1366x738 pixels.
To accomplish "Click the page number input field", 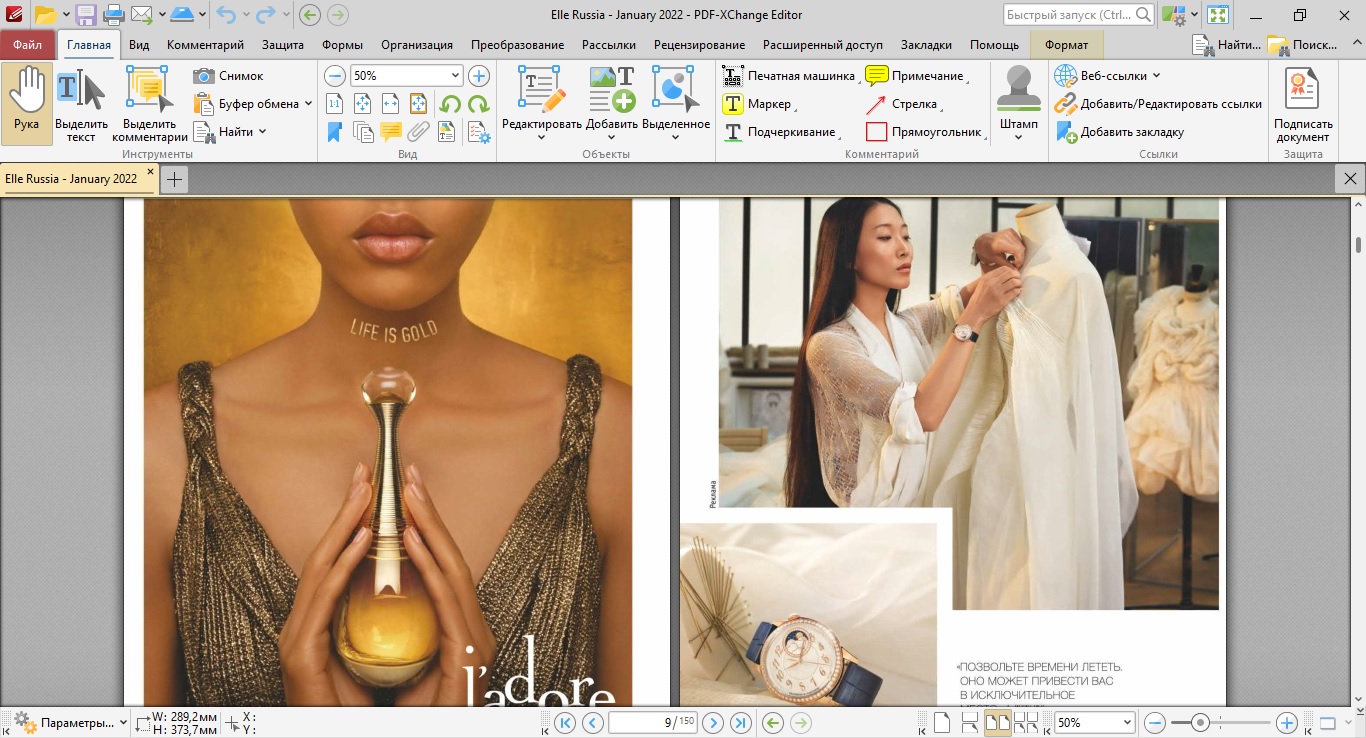I will click(652, 722).
